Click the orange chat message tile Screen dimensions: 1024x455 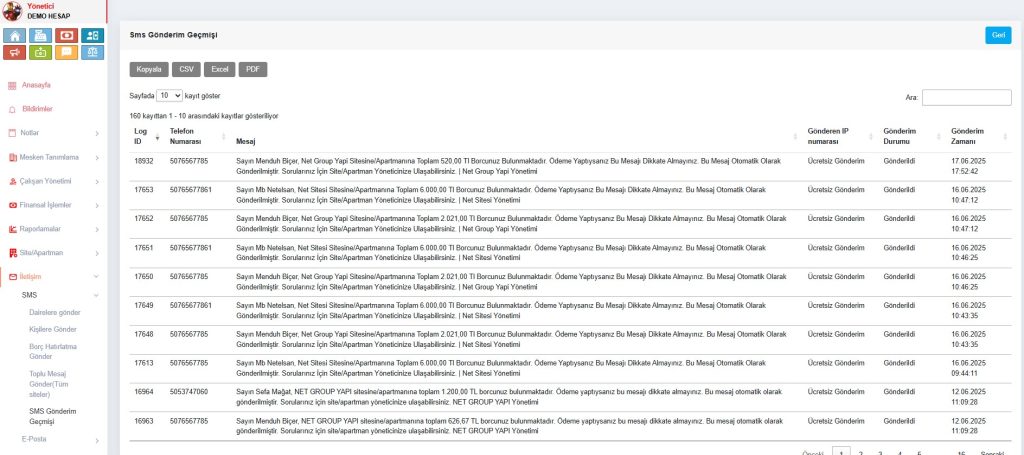[66, 53]
